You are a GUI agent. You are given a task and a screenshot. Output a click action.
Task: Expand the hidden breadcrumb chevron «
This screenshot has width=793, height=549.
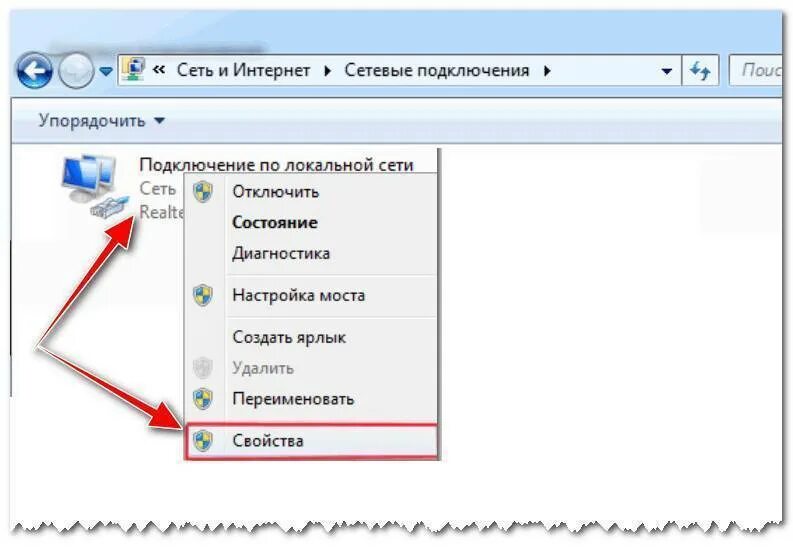click(159, 70)
